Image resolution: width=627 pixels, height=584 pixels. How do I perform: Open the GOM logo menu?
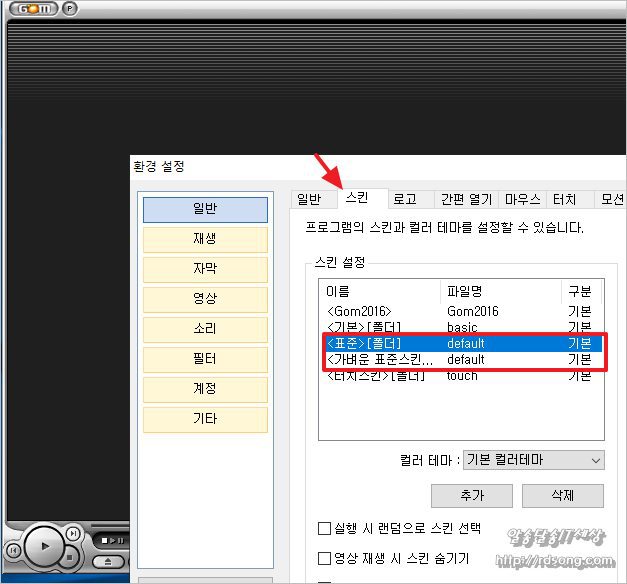(x=40, y=8)
